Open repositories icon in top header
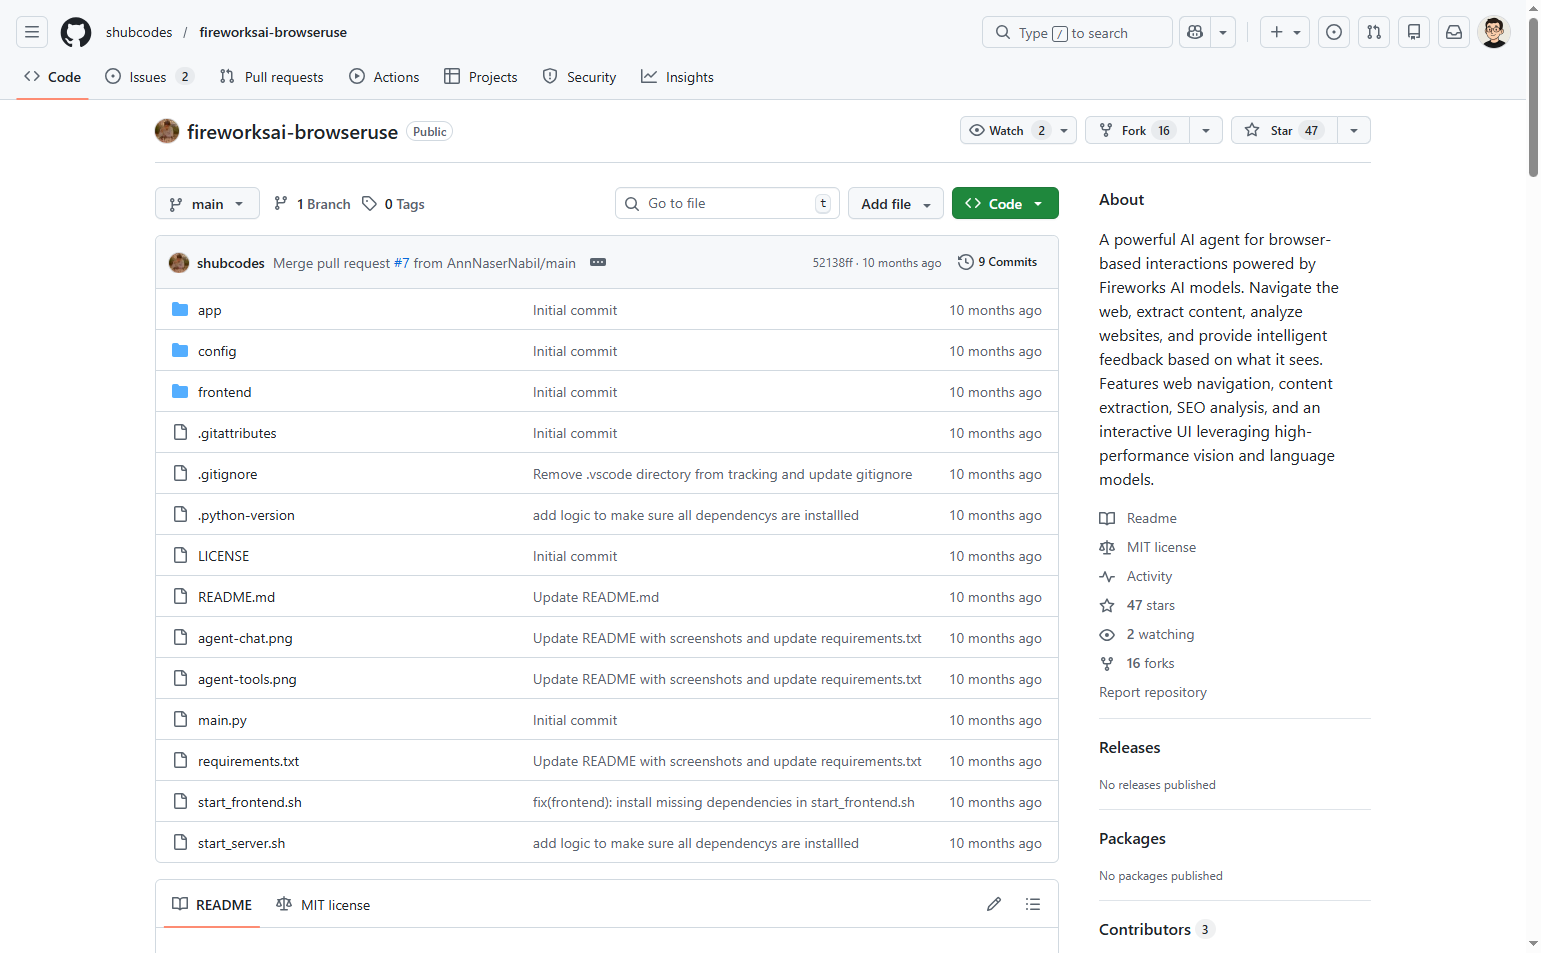This screenshot has height=953, width=1541. click(x=1414, y=32)
